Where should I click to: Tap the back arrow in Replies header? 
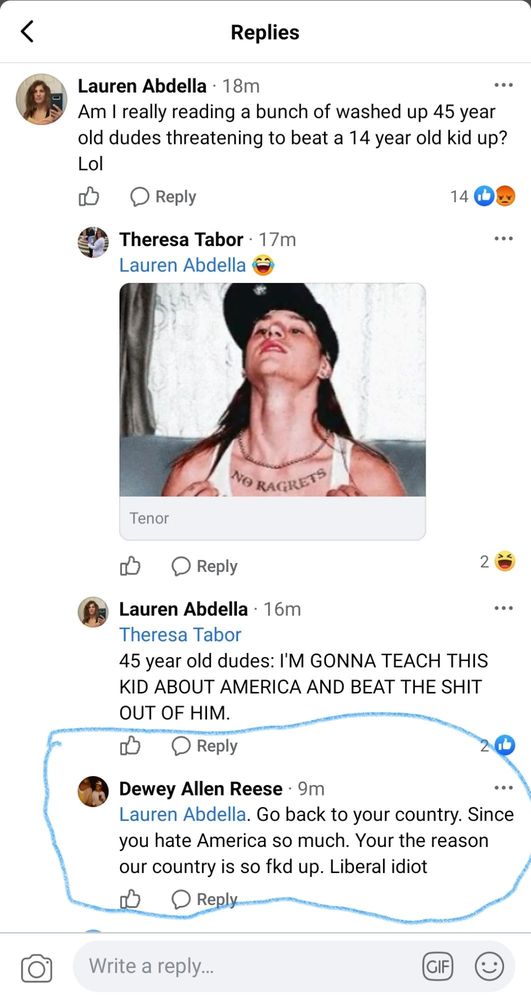pos(27,31)
